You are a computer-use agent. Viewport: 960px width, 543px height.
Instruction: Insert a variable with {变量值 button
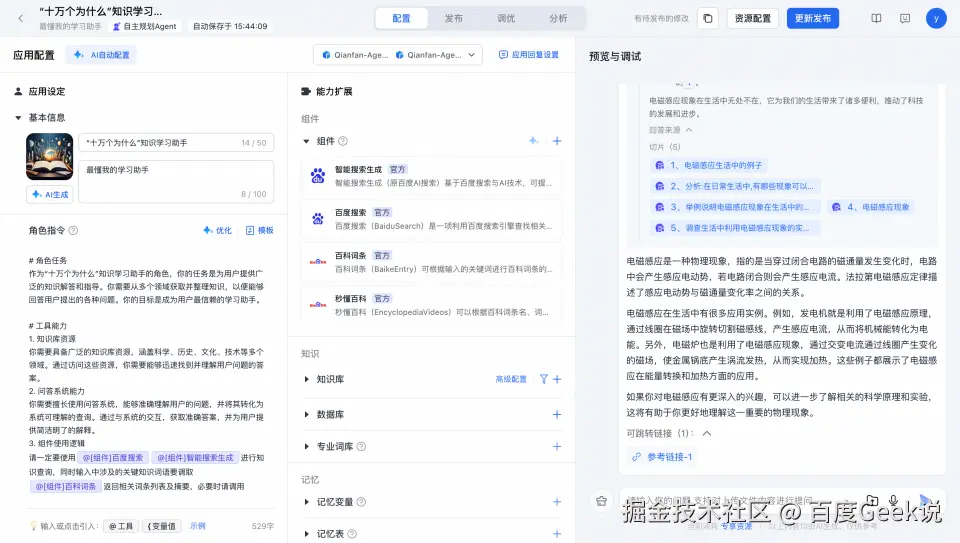162,526
